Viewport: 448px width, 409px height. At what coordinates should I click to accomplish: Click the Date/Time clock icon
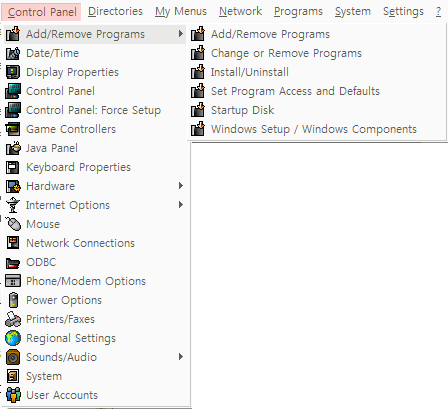[x=13, y=53]
